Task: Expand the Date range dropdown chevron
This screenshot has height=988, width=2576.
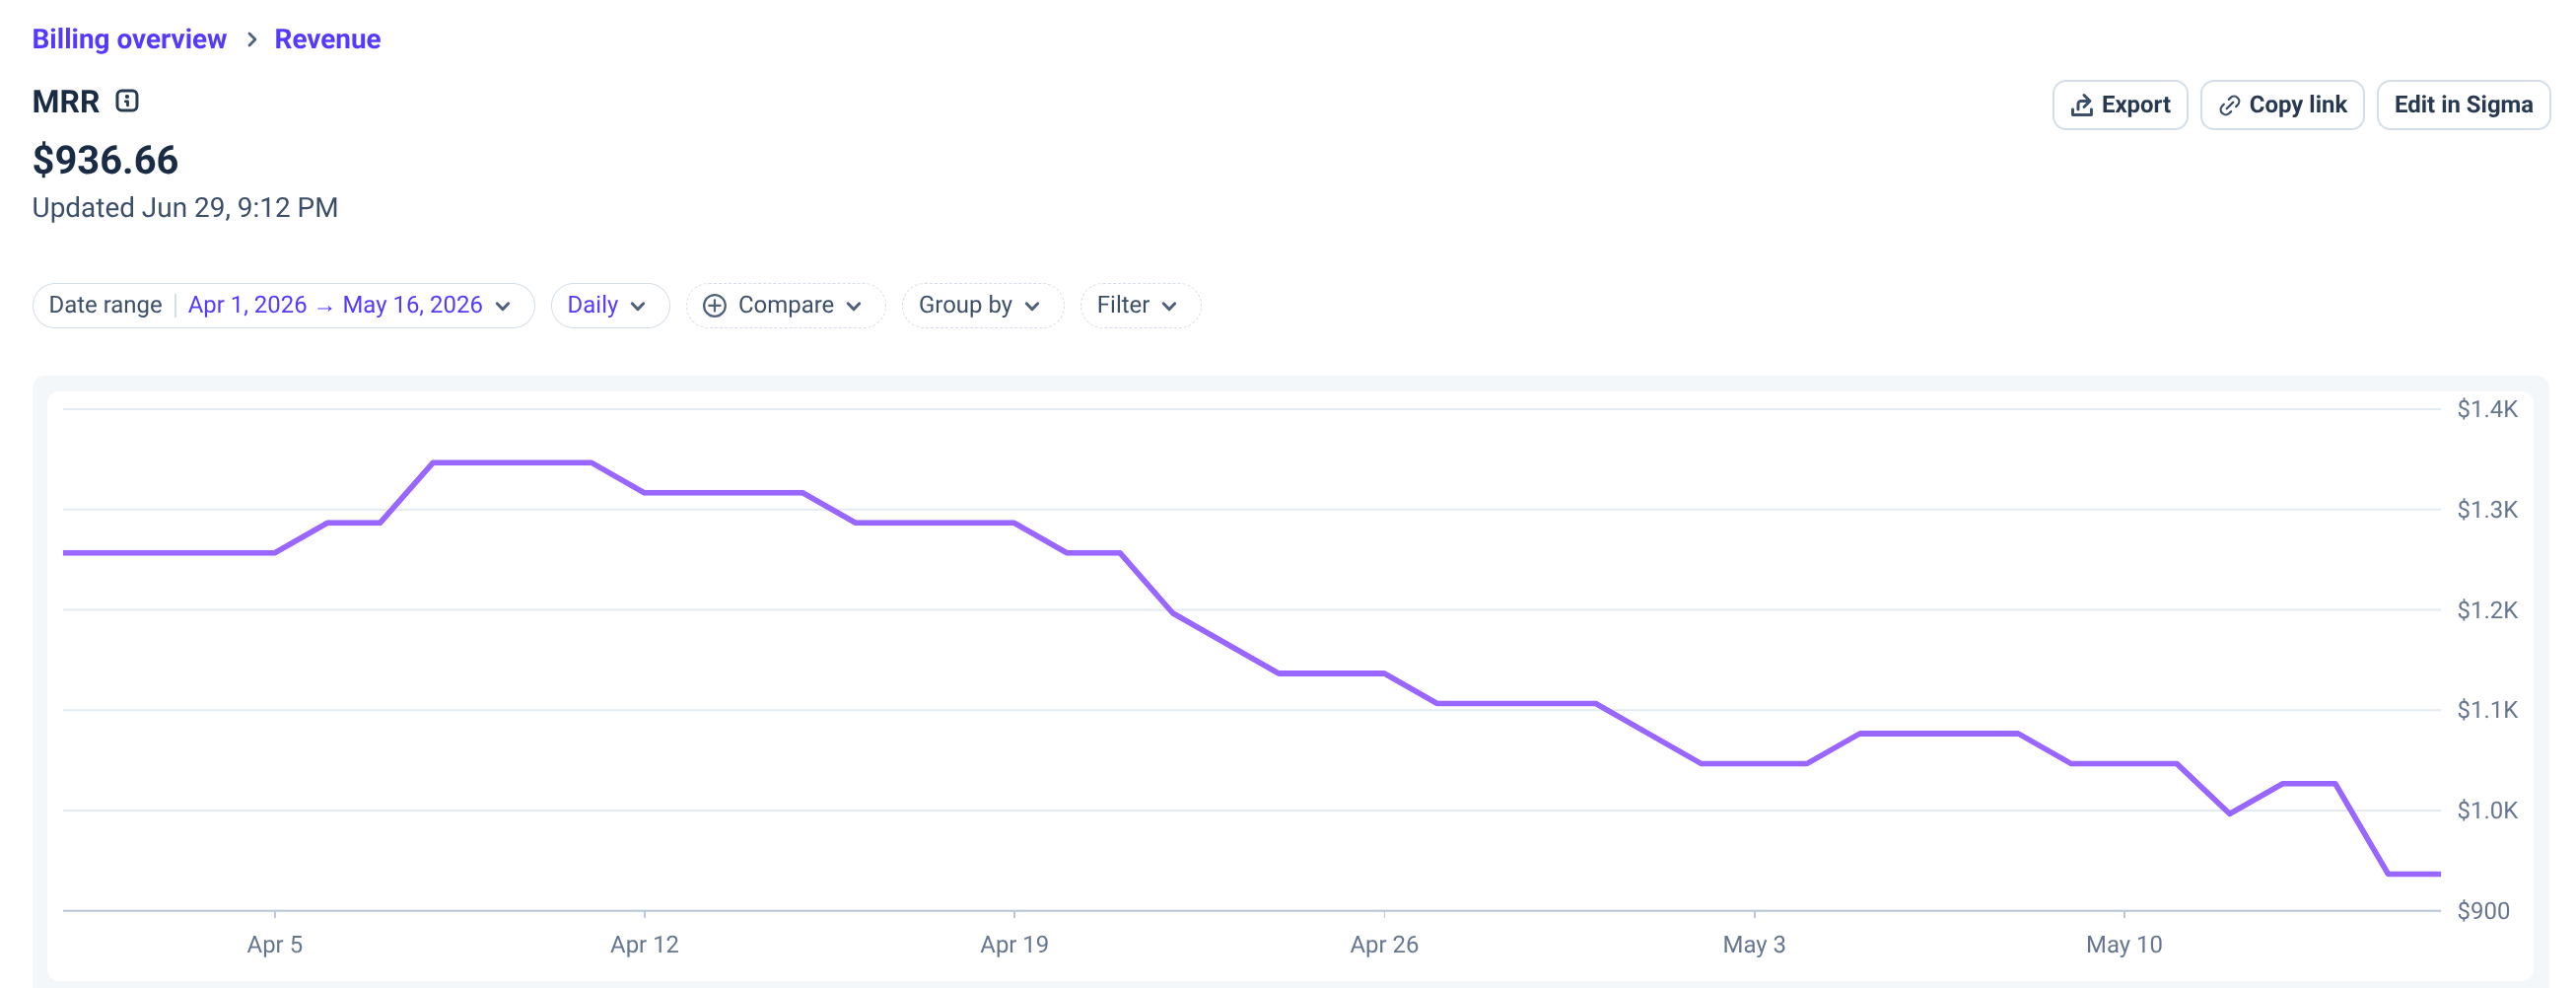Action: pyautogui.click(x=503, y=306)
